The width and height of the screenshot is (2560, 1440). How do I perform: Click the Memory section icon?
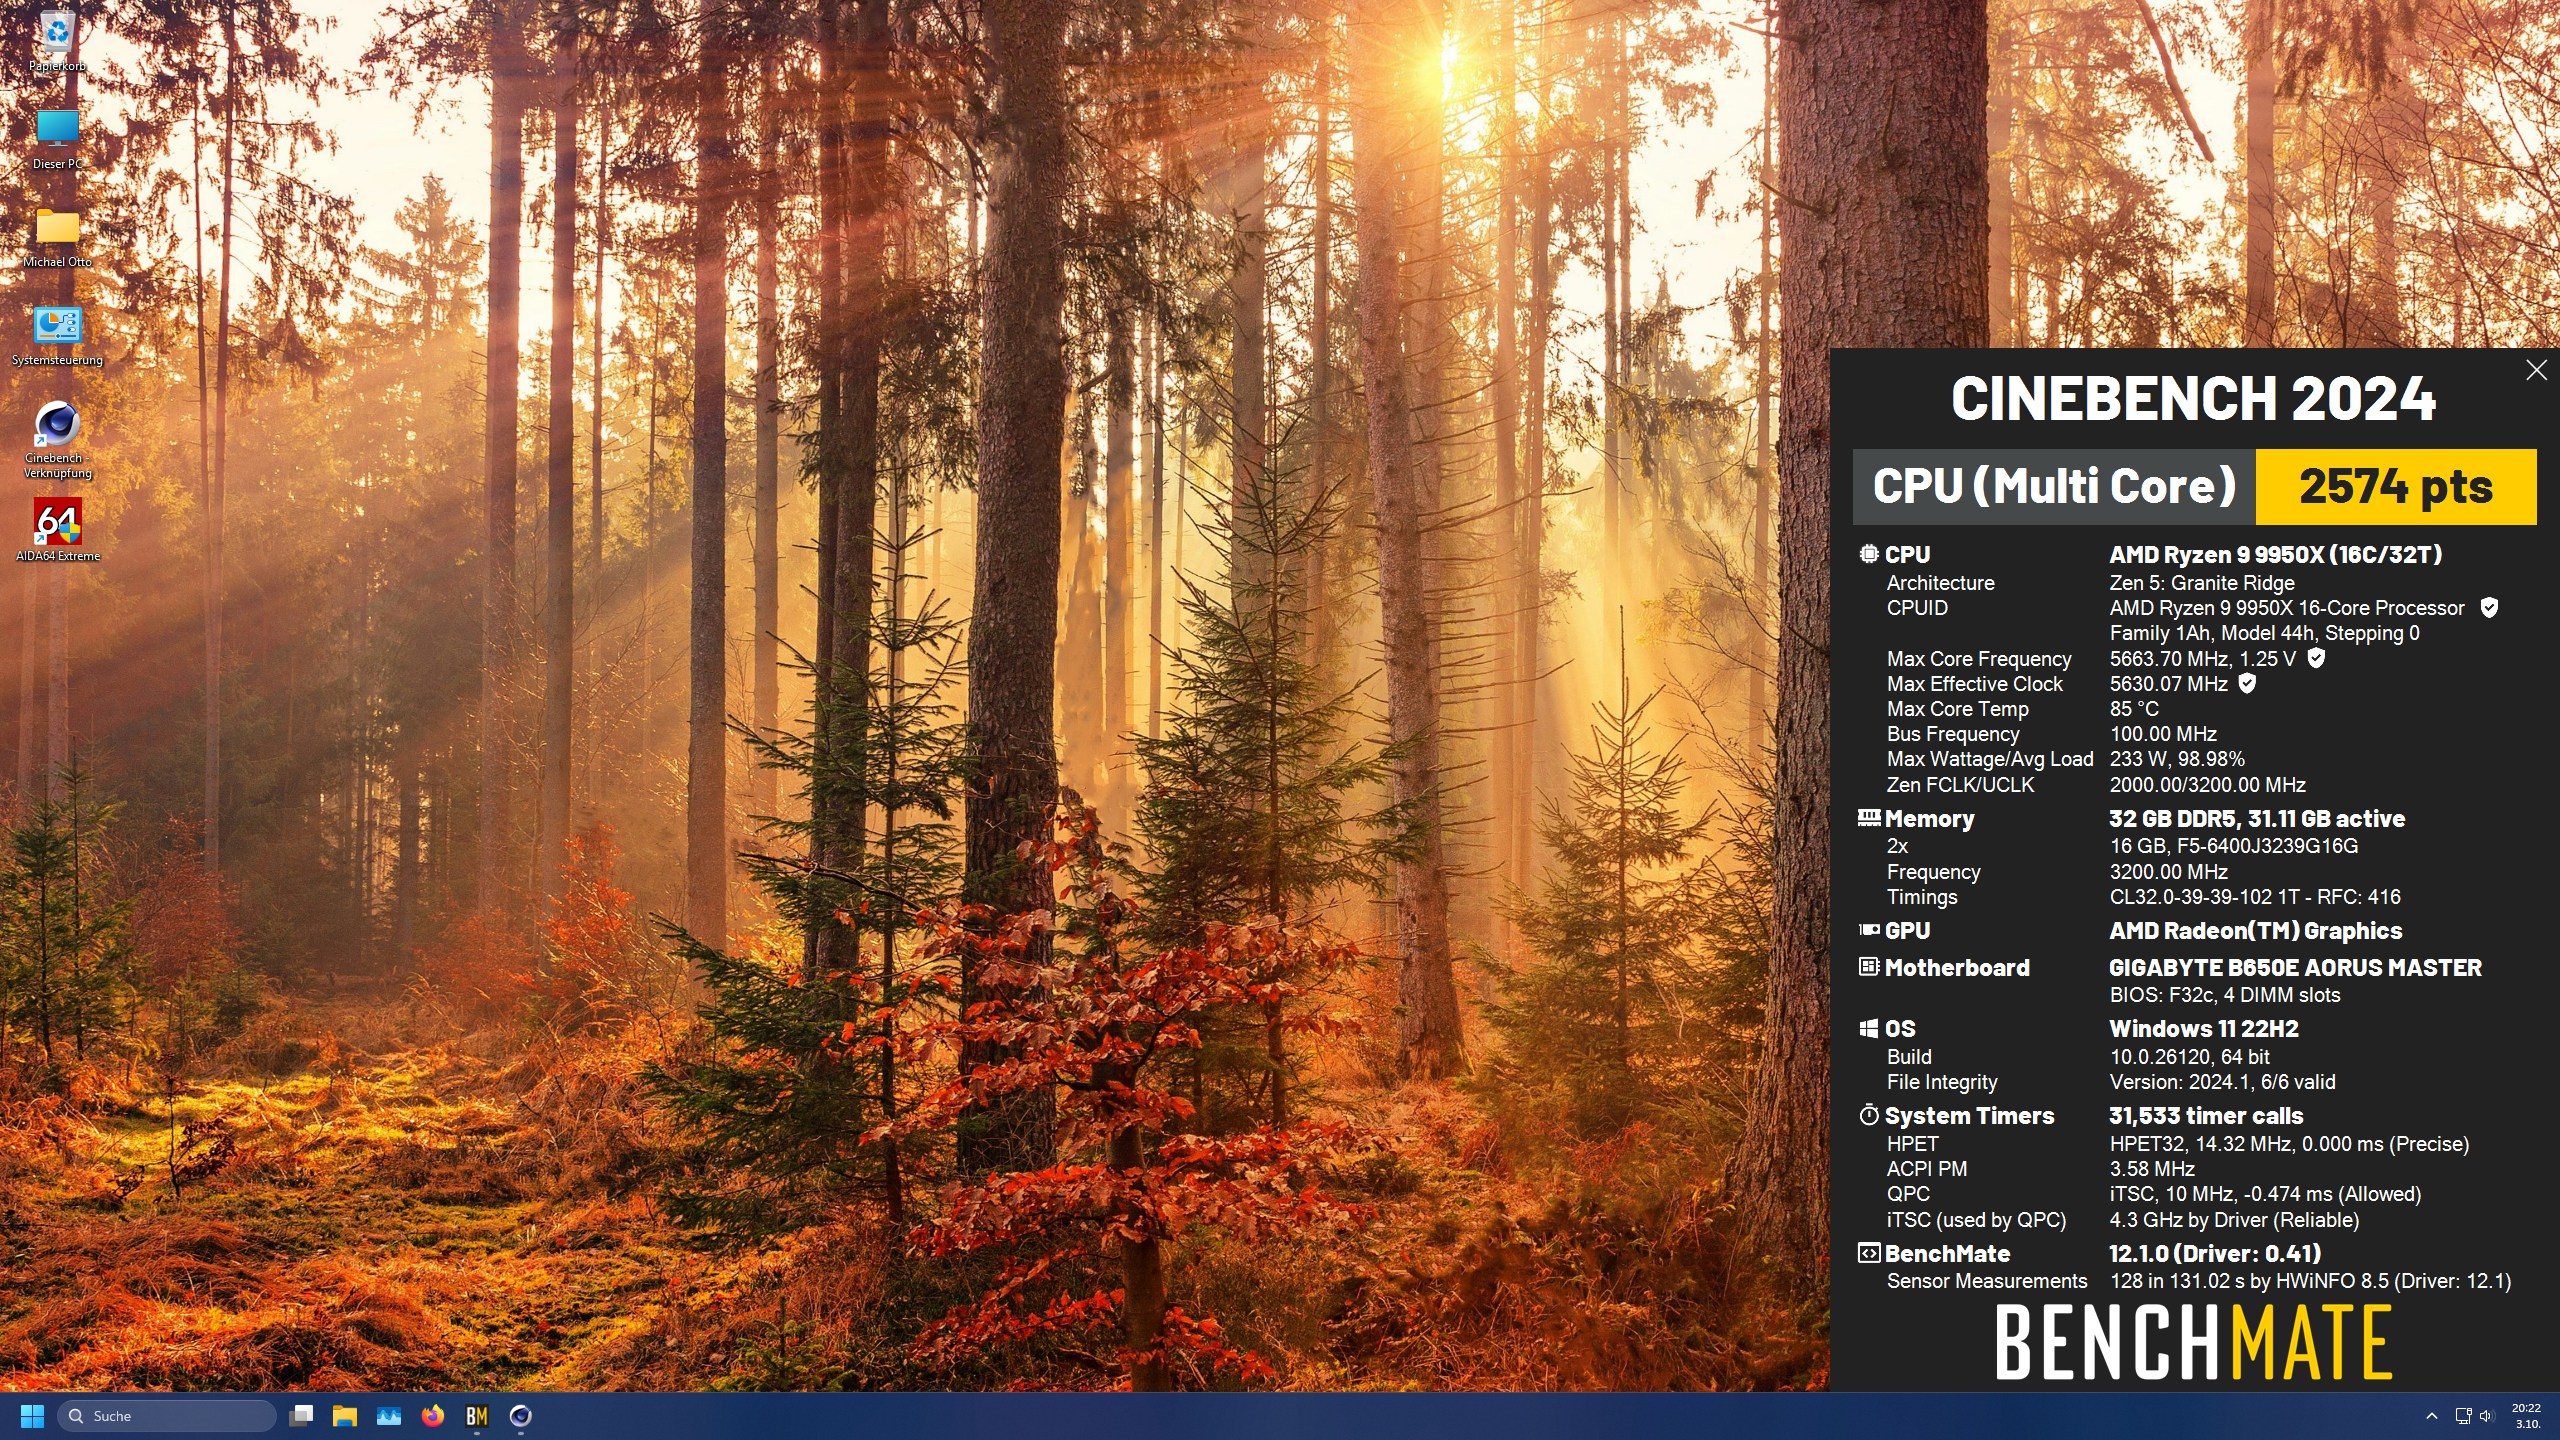1869,818
